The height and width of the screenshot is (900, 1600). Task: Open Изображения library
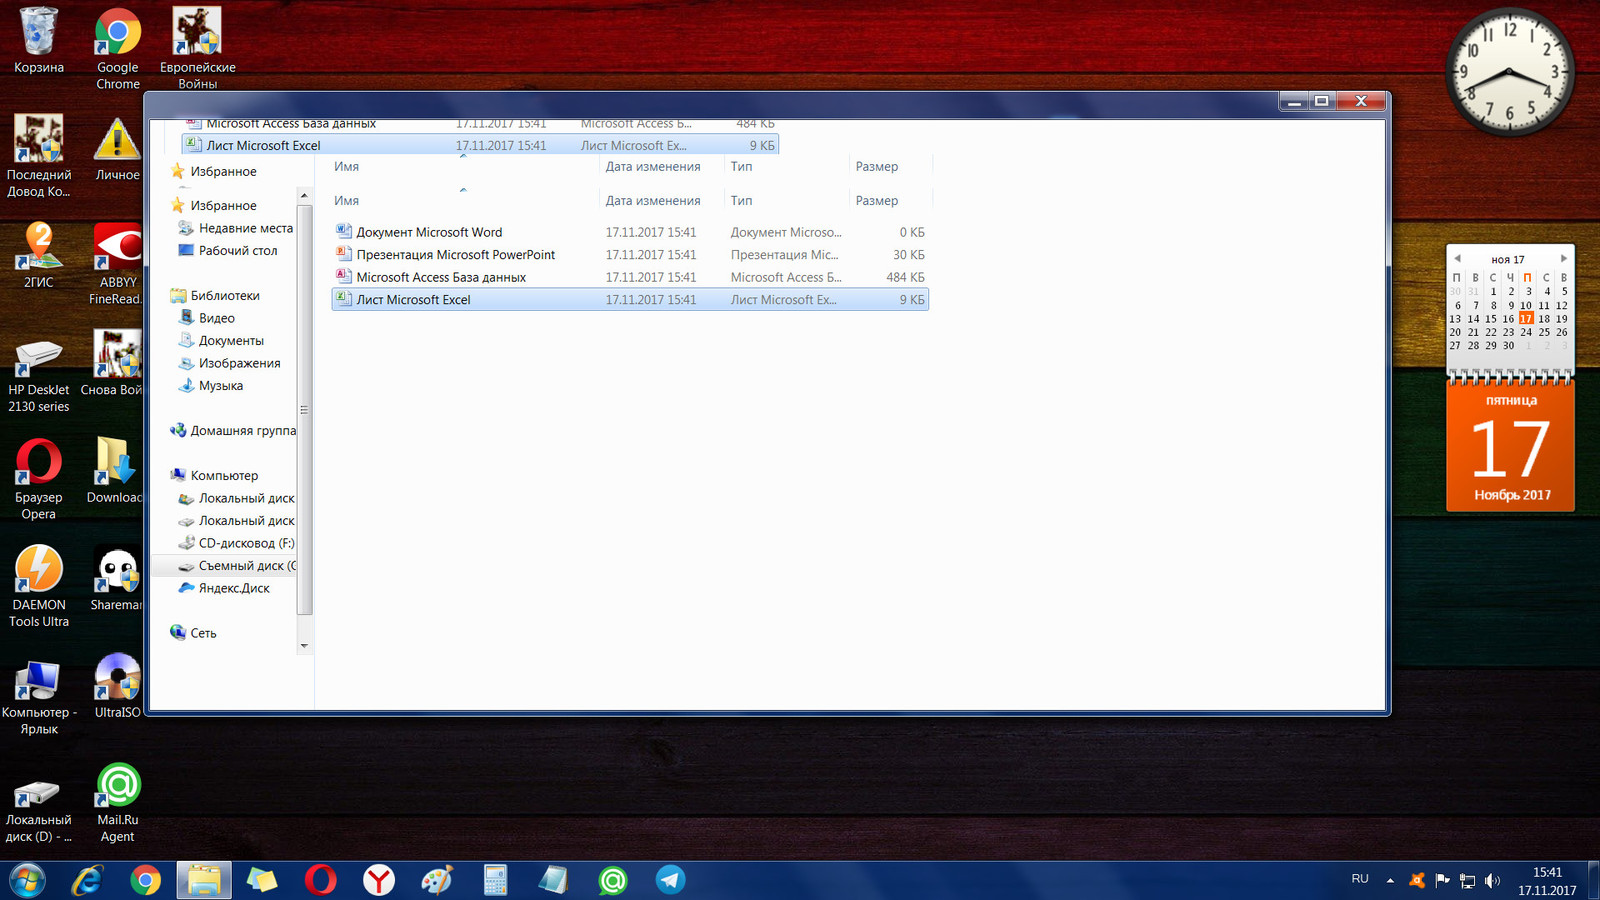229,363
